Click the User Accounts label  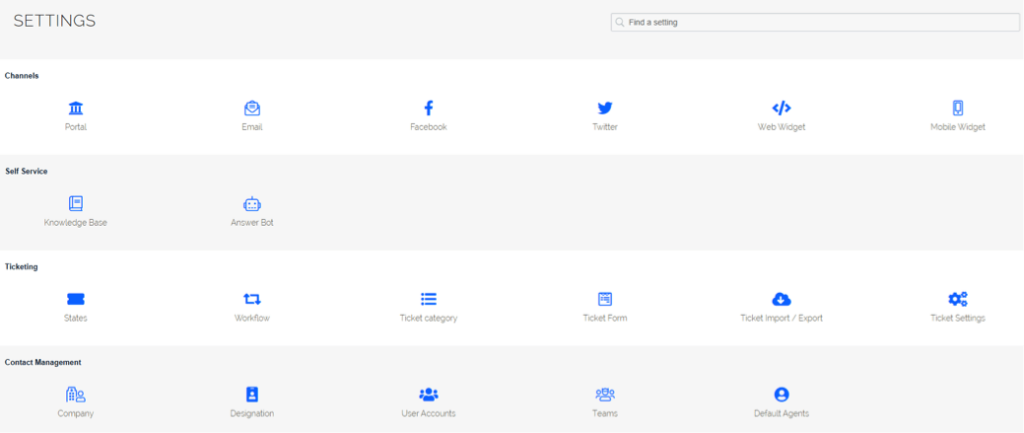428,413
